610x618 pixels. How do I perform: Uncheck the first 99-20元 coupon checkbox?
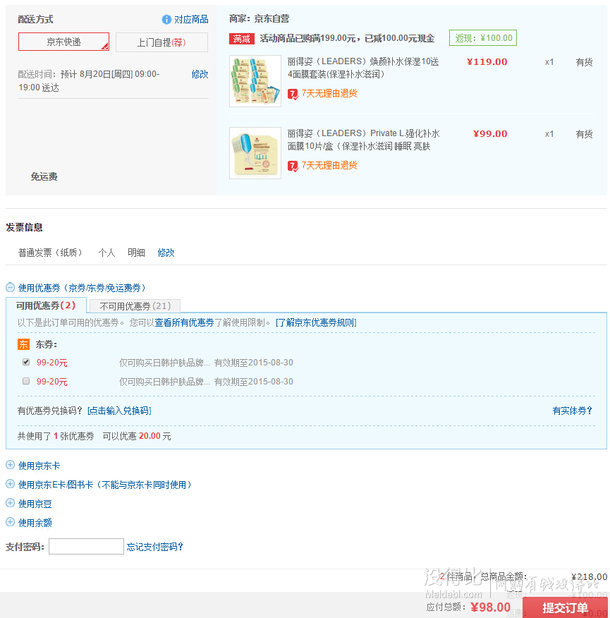pos(26,362)
